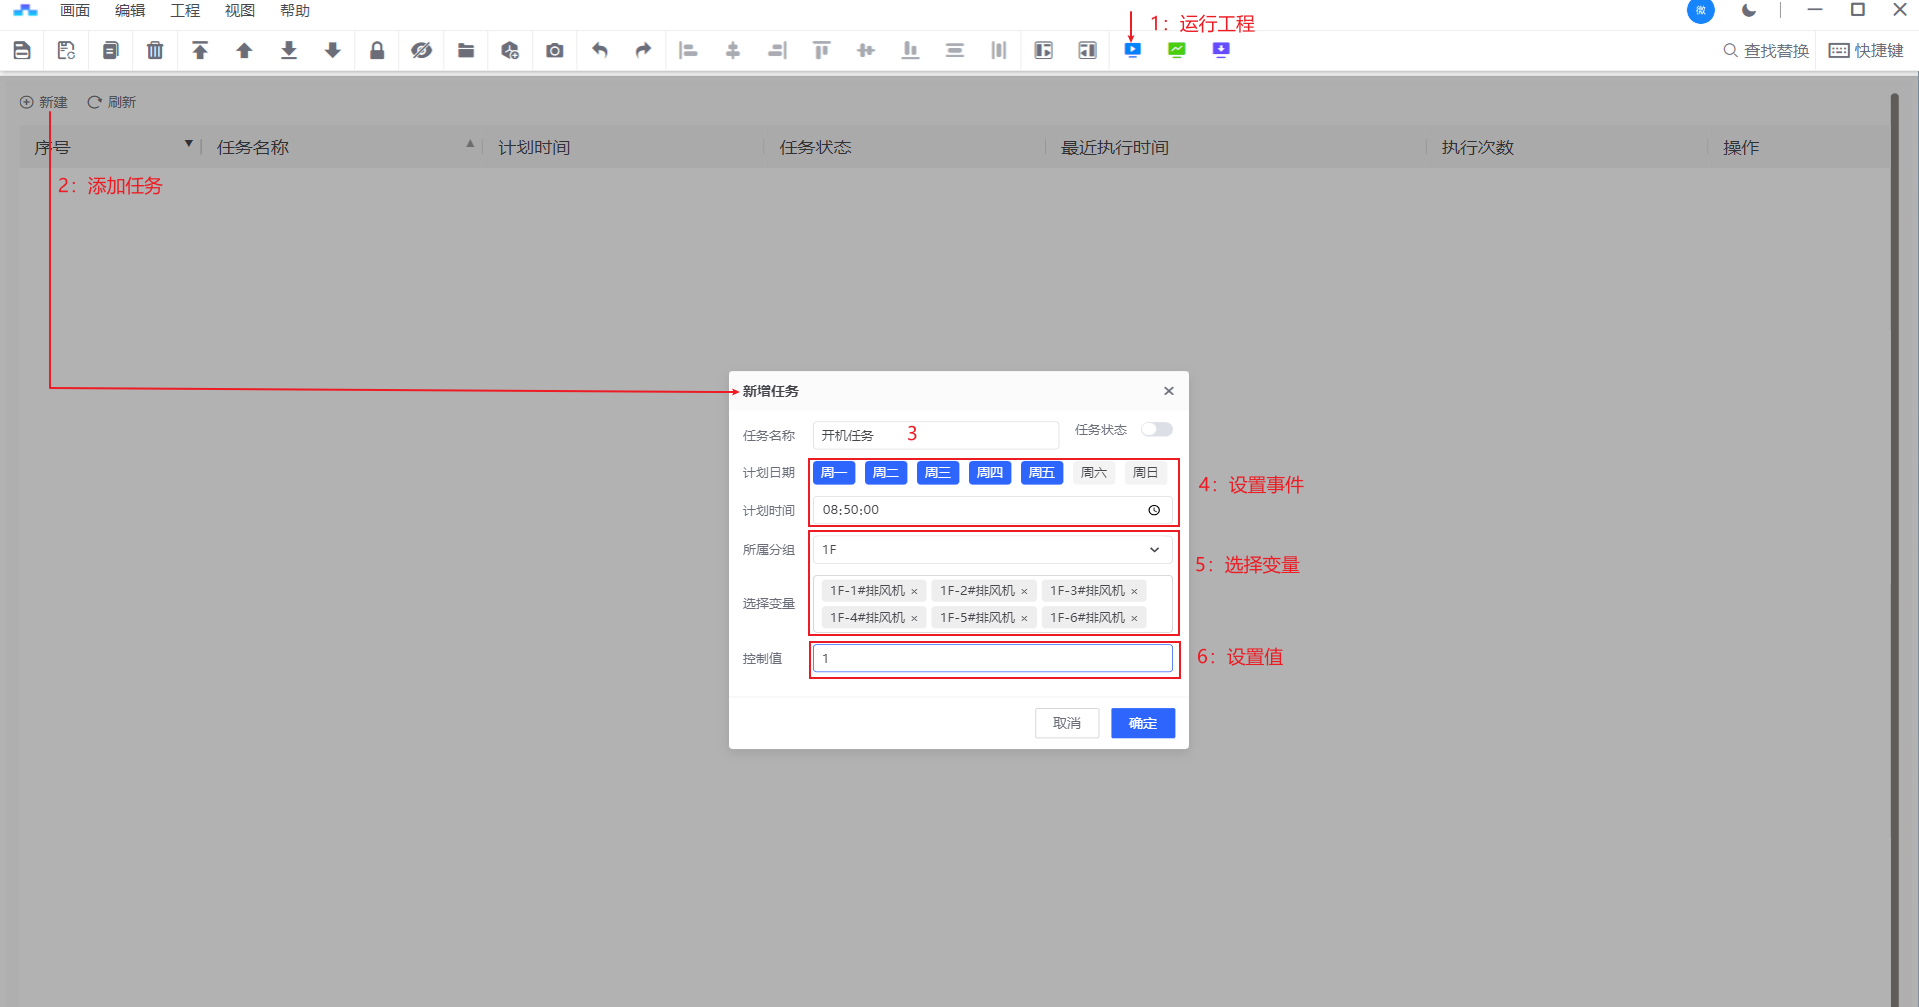Viewport: 1919px width, 1007px height.
Task: Open the 工程 menu
Action: coord(185,11)
